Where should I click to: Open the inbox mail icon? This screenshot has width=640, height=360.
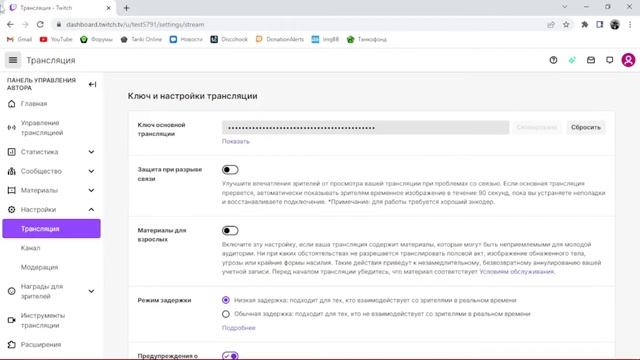[x=591, y=60]
